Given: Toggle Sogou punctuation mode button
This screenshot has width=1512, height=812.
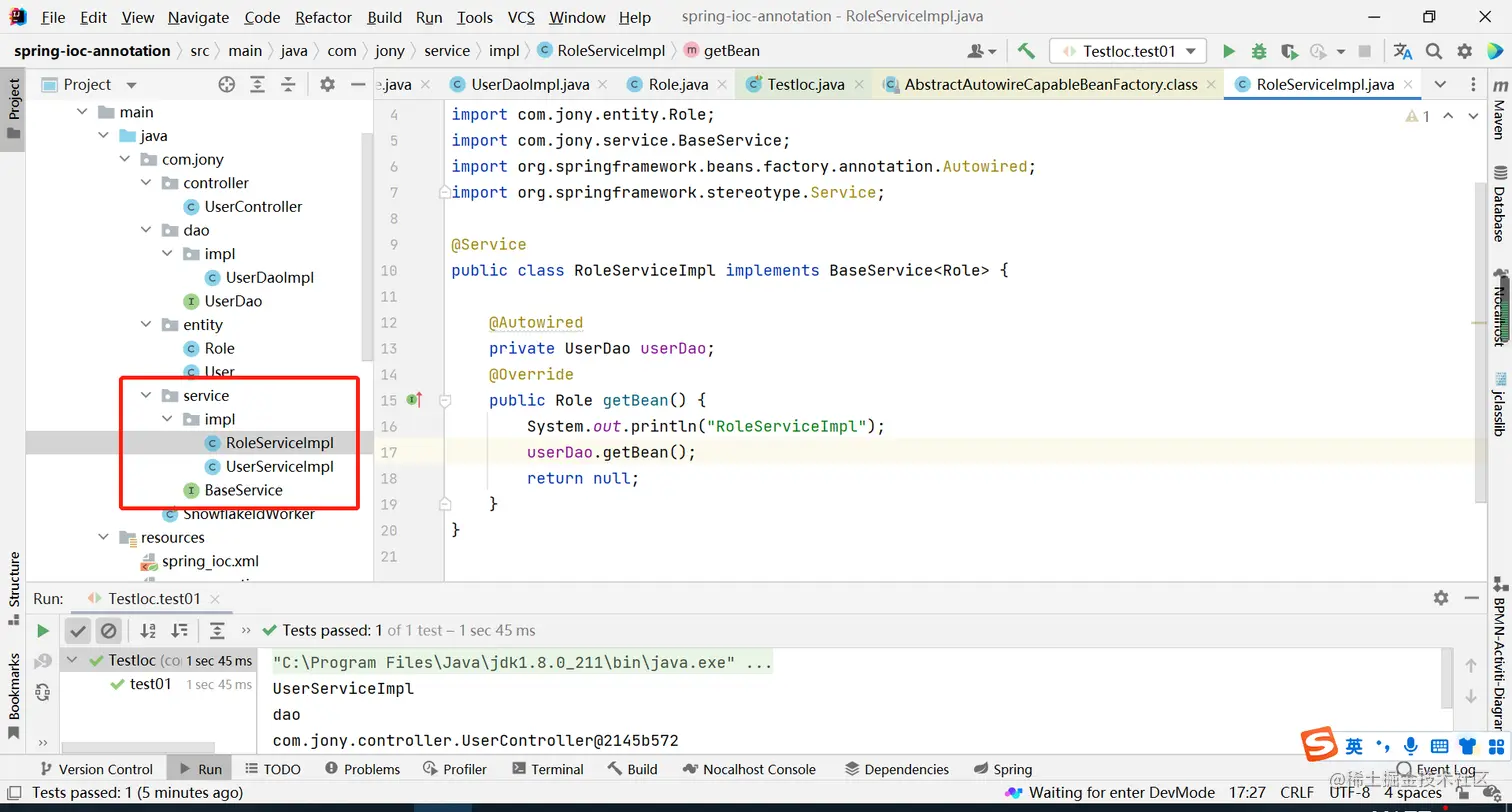Looking at the screenshot, I should pyautogui.click(x=1383, y=746).
